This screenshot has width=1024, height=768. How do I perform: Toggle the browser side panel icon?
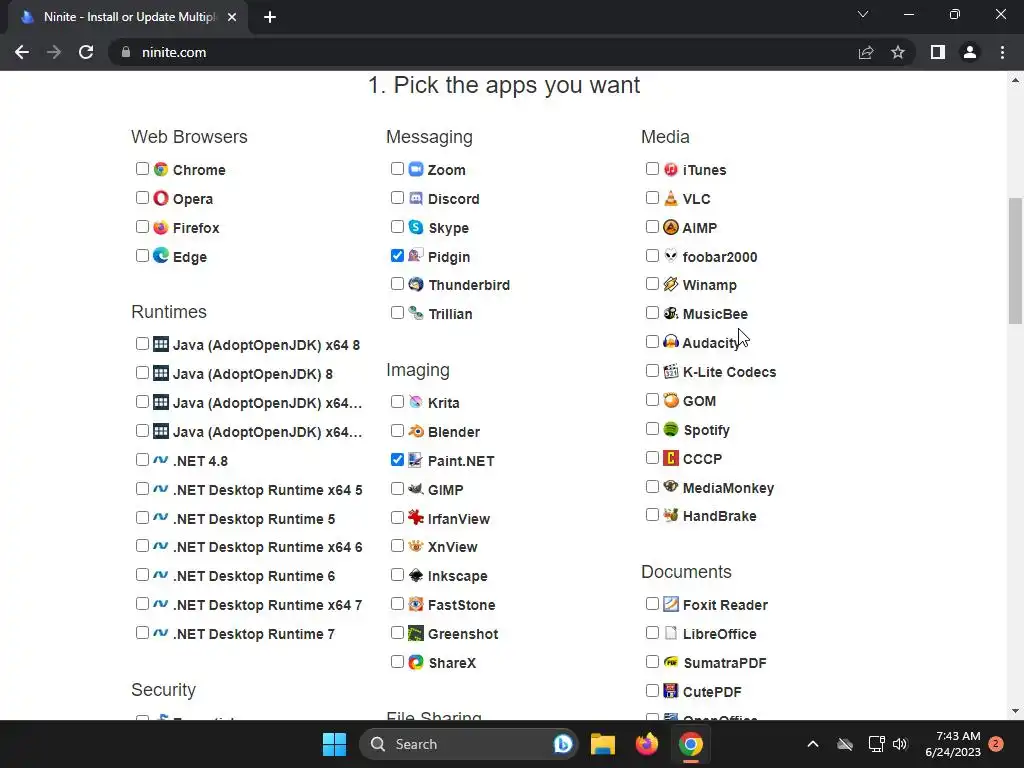pos(938,52)
